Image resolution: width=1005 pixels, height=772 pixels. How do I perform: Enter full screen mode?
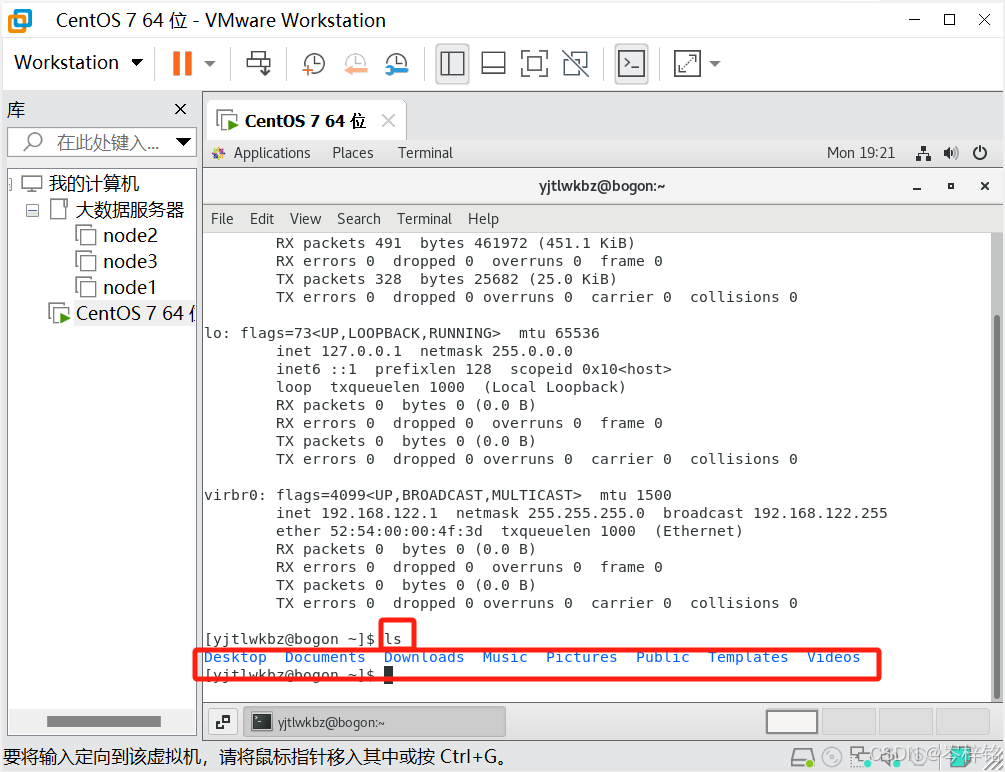coord(534,63)
